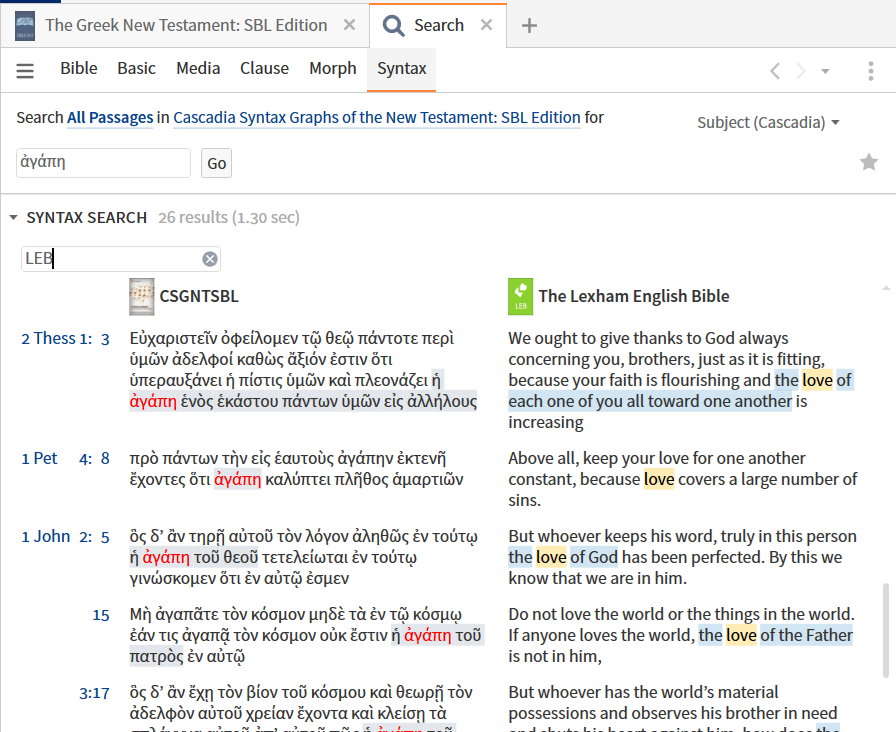This screenshot has width=896, height=732.
Task: Go back with the left arrow
Action: [x=775, y=71]
